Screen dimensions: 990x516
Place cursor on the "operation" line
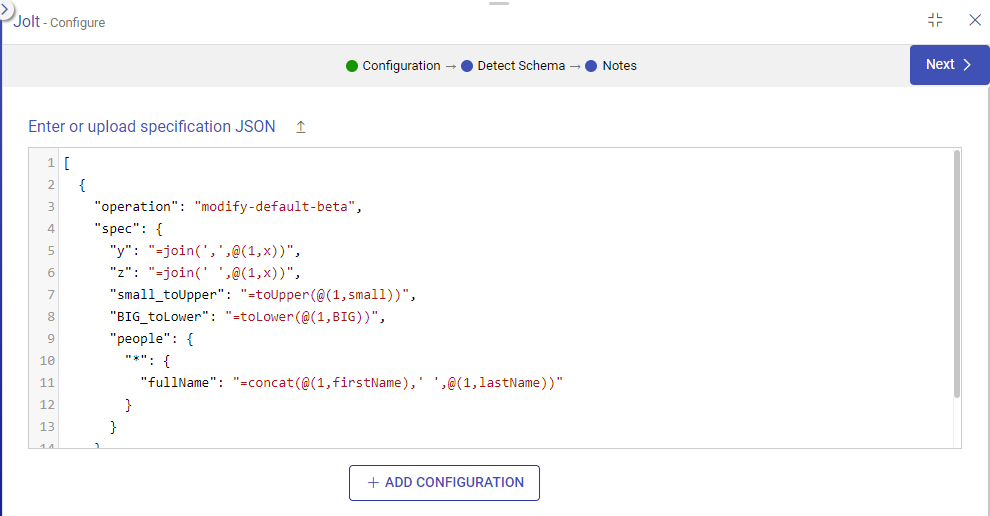coord(226,206)
